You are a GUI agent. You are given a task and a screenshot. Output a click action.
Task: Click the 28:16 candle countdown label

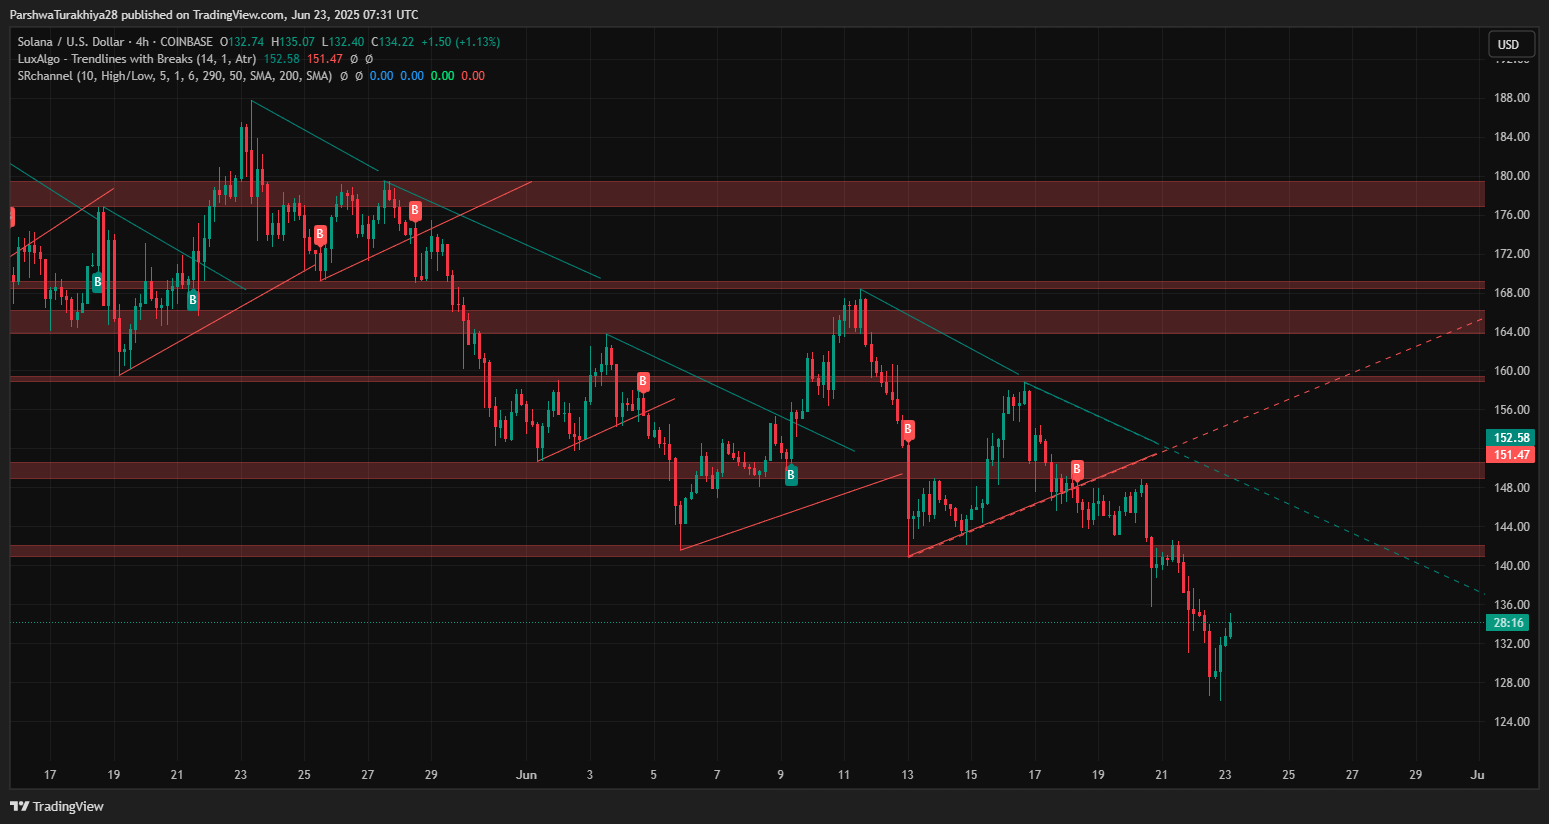tap(1508, 623)
